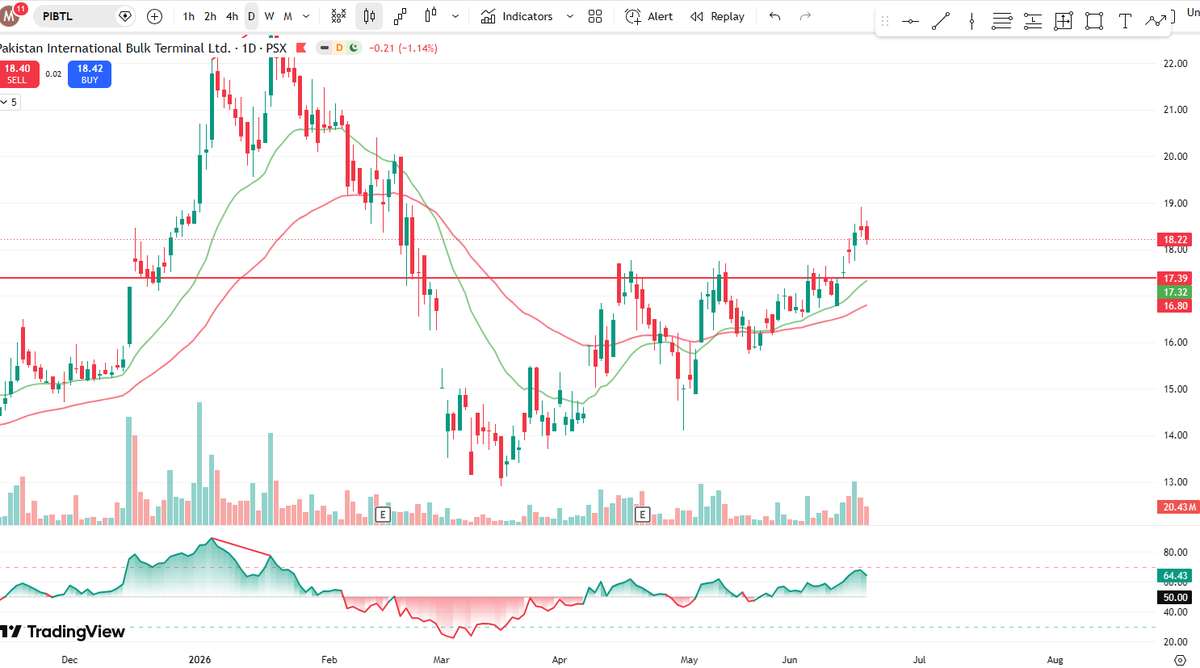The image size is (1200, 668).
Task: Redo the last action
Action: pyautogui.click(x=805, y=16)
